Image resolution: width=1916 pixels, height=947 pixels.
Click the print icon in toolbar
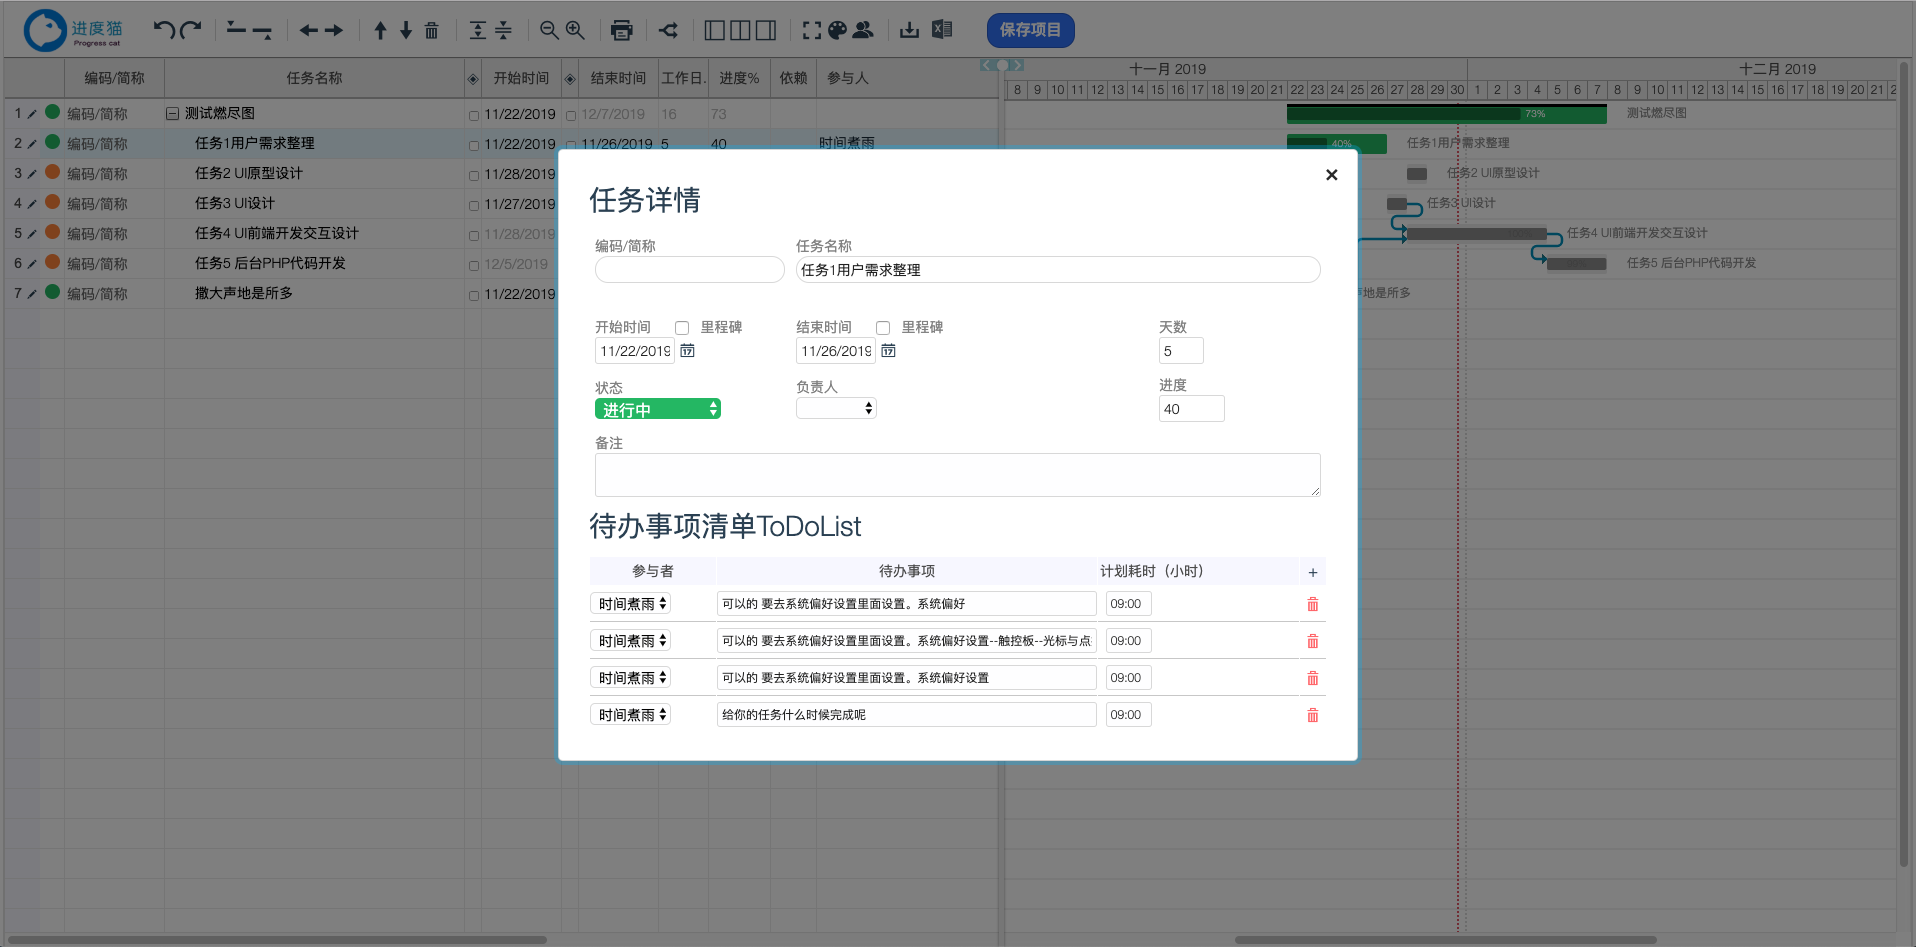[x=622, y=30]
